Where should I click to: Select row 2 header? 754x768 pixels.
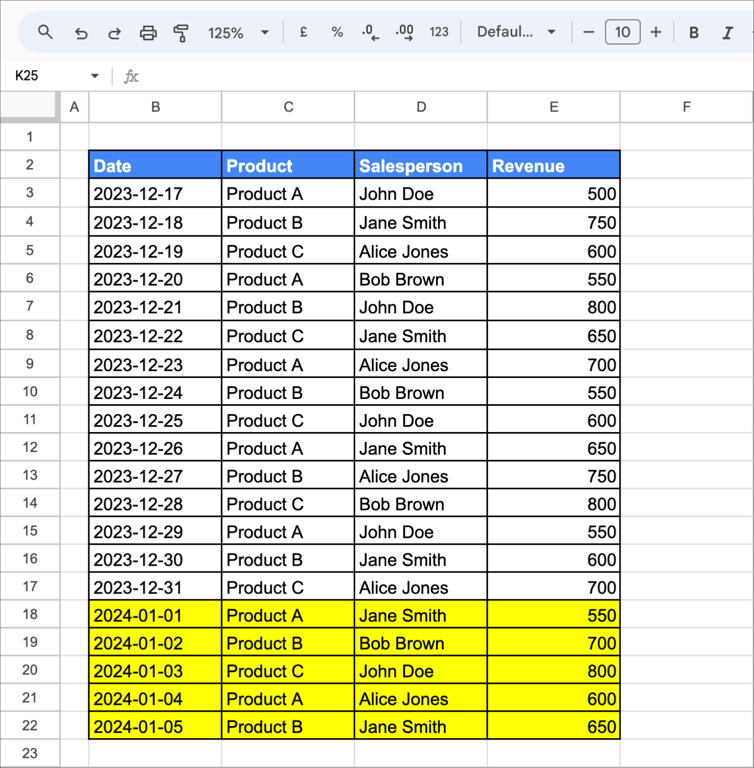[x=30, y=165]
